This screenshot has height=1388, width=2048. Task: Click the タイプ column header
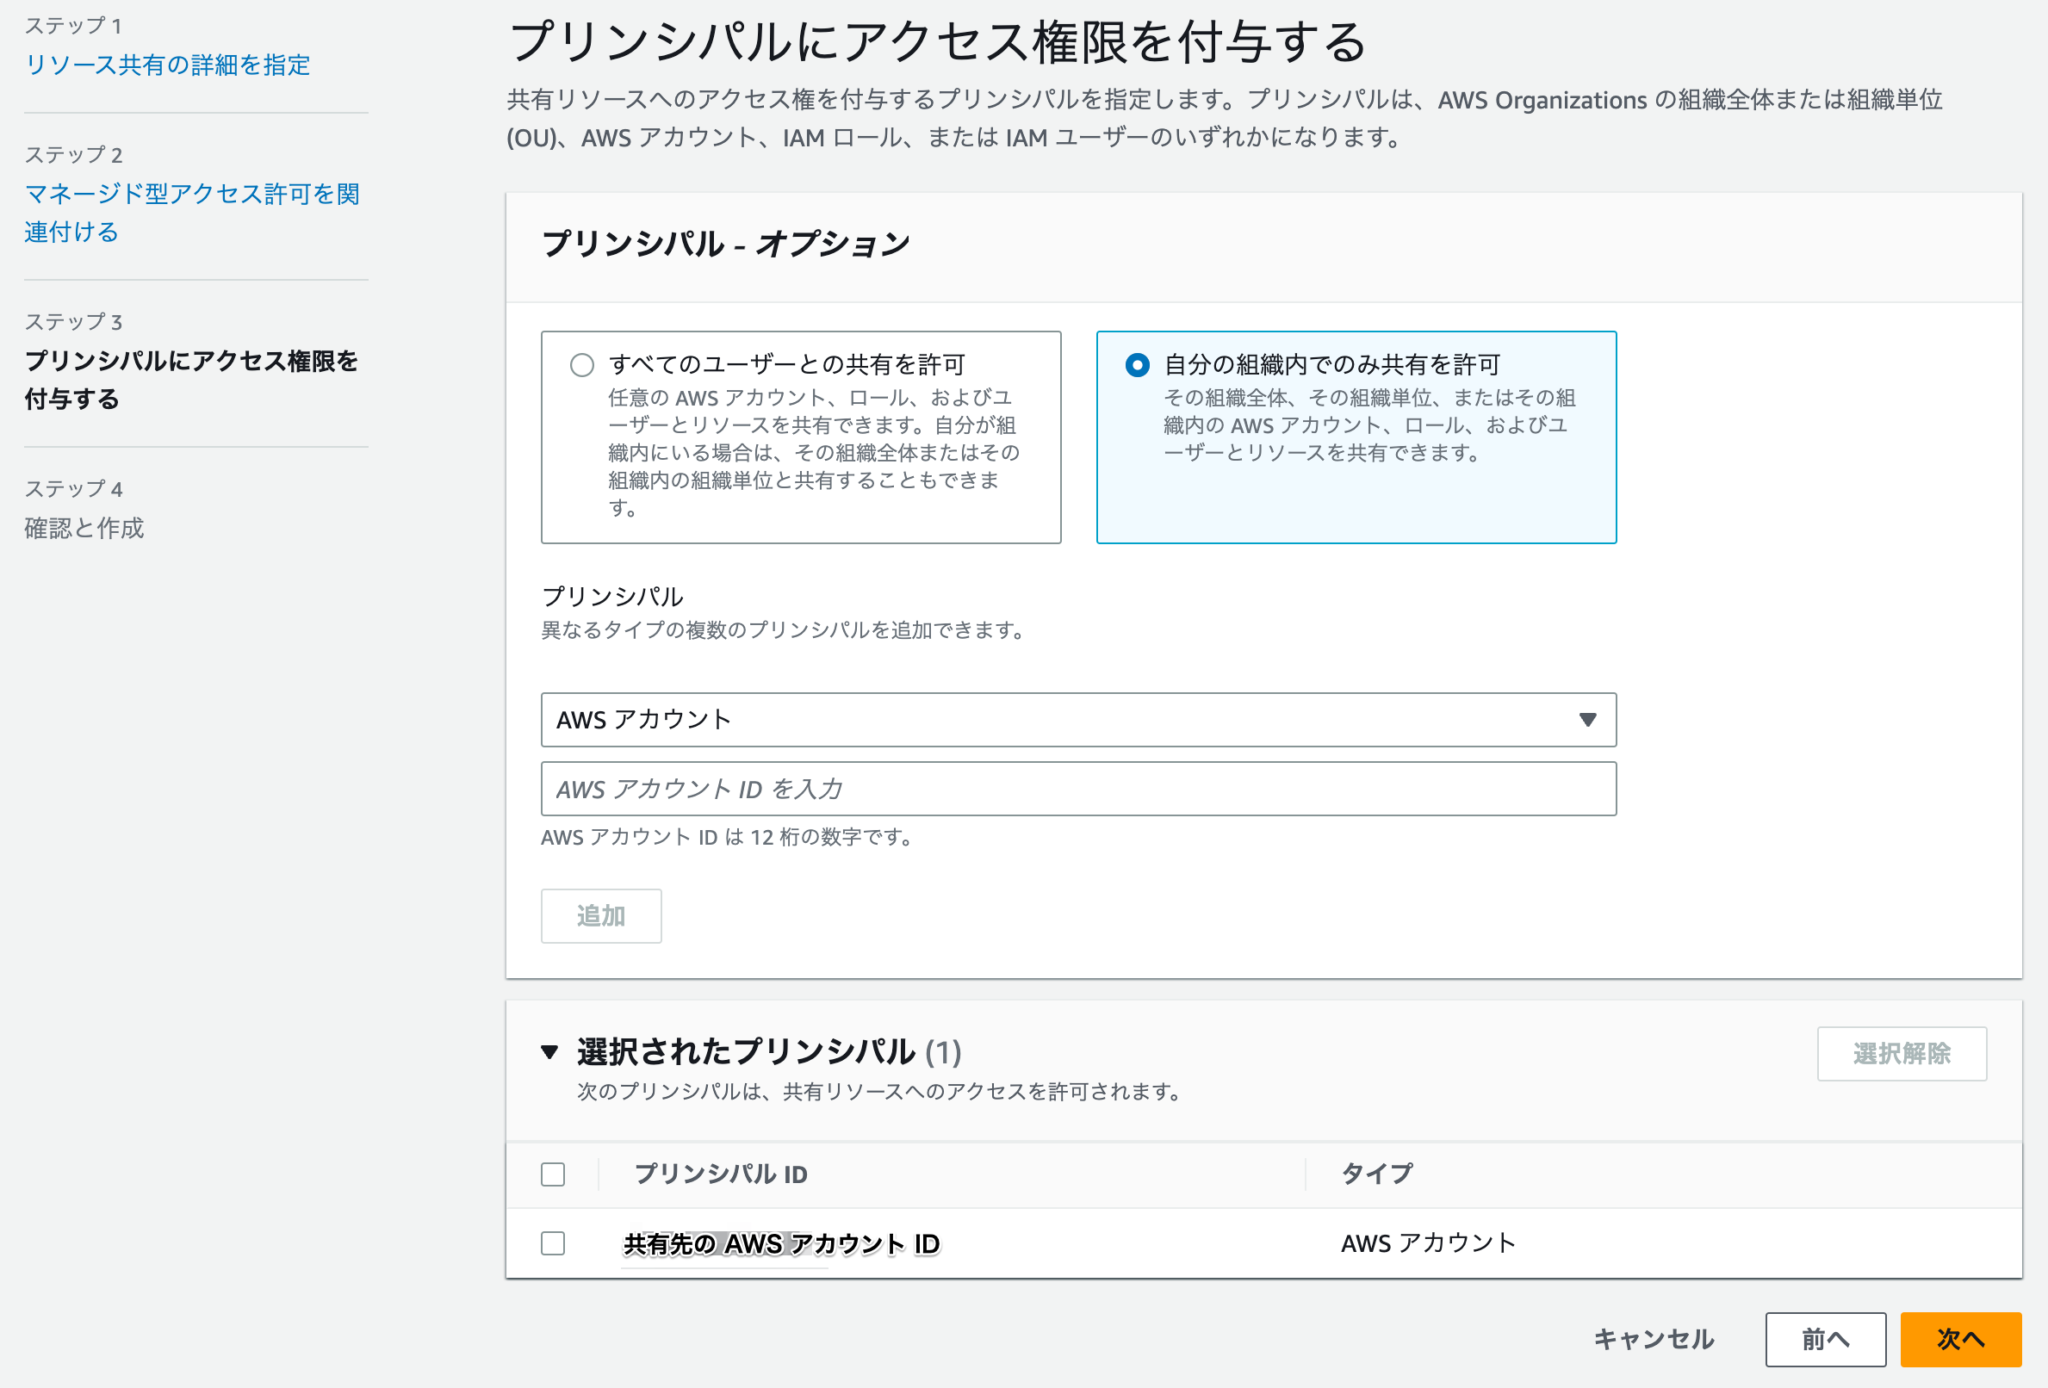pos(1376,1174)
